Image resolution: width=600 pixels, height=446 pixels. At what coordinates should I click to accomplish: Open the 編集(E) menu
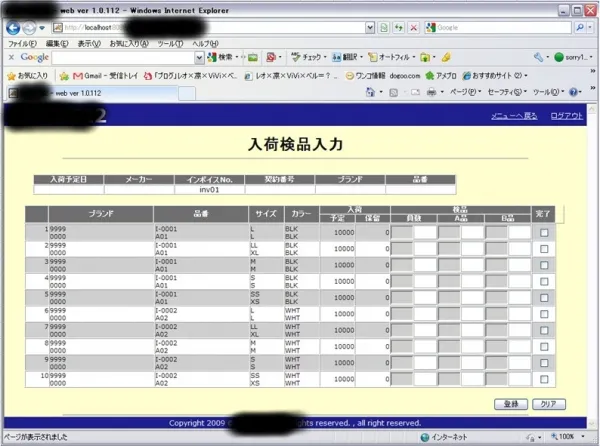click(x=57, y=44)
